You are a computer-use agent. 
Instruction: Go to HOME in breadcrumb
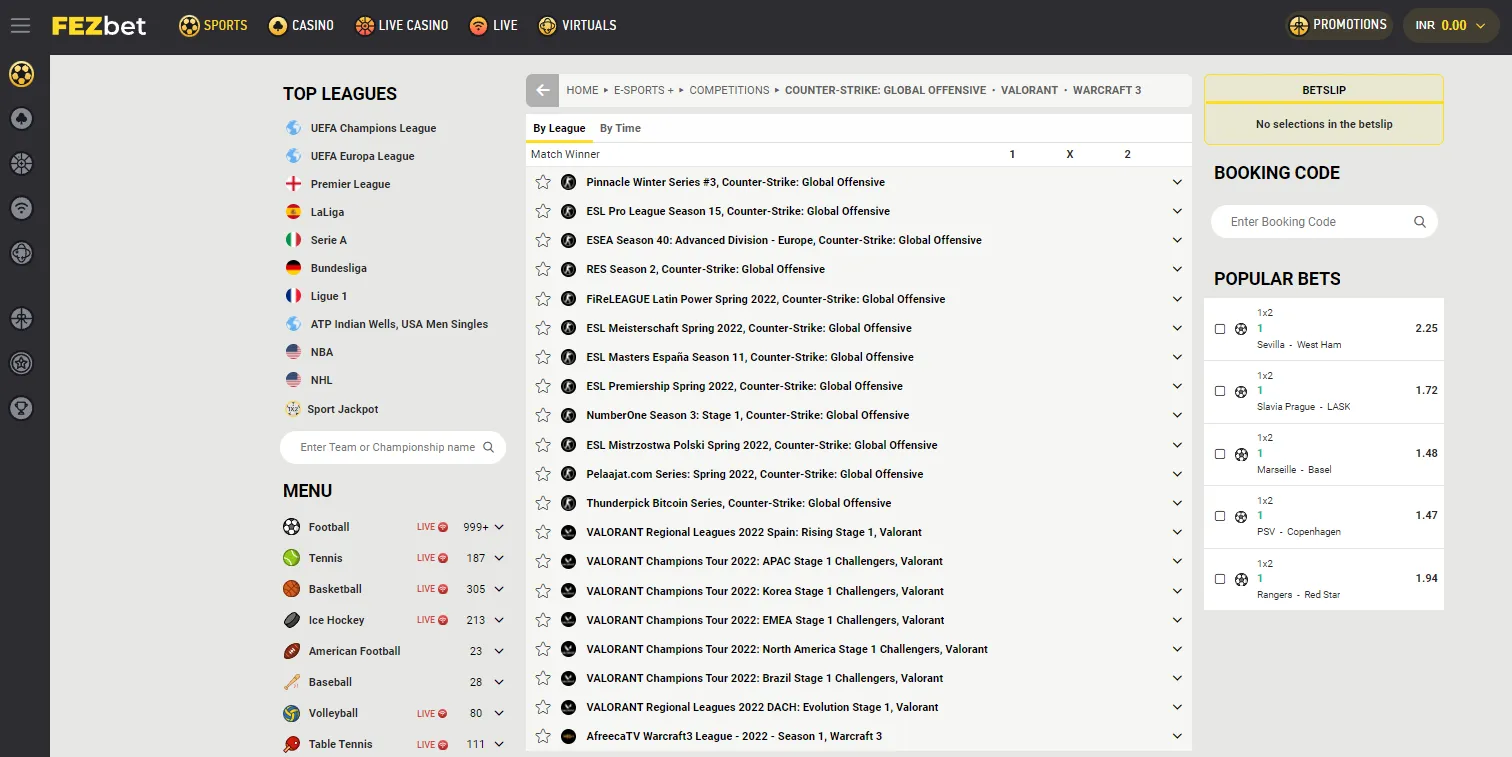(582, 90)
